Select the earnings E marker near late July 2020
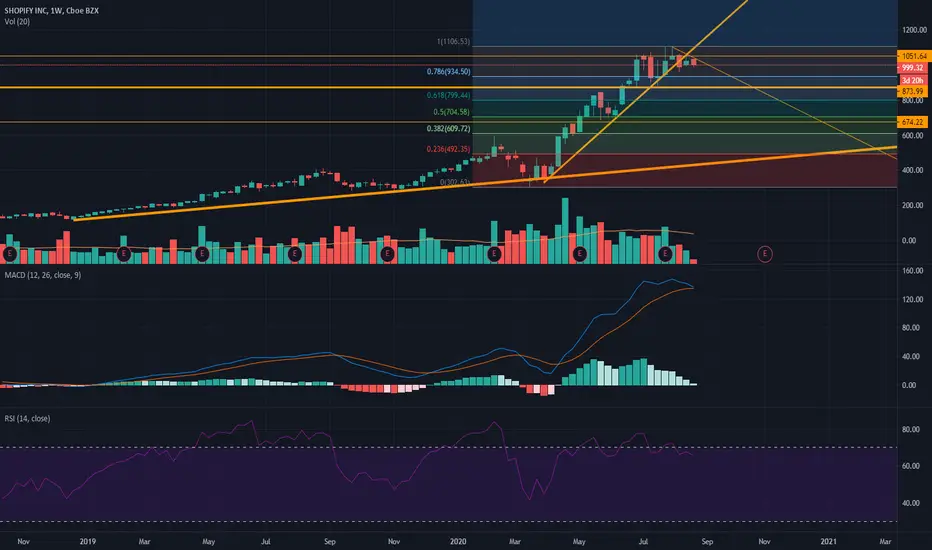 (x=665, y=254)
